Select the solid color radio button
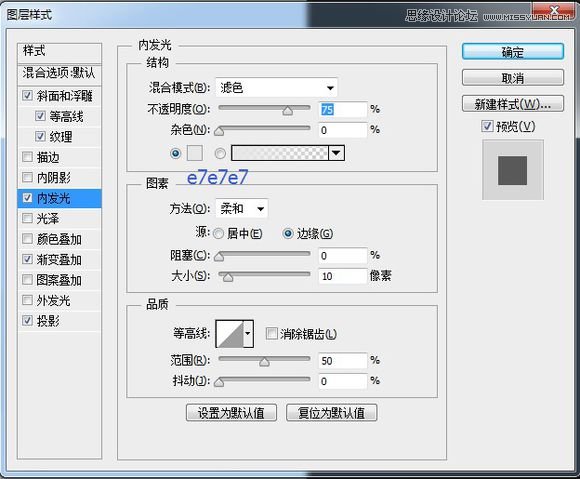 [175, 153]
